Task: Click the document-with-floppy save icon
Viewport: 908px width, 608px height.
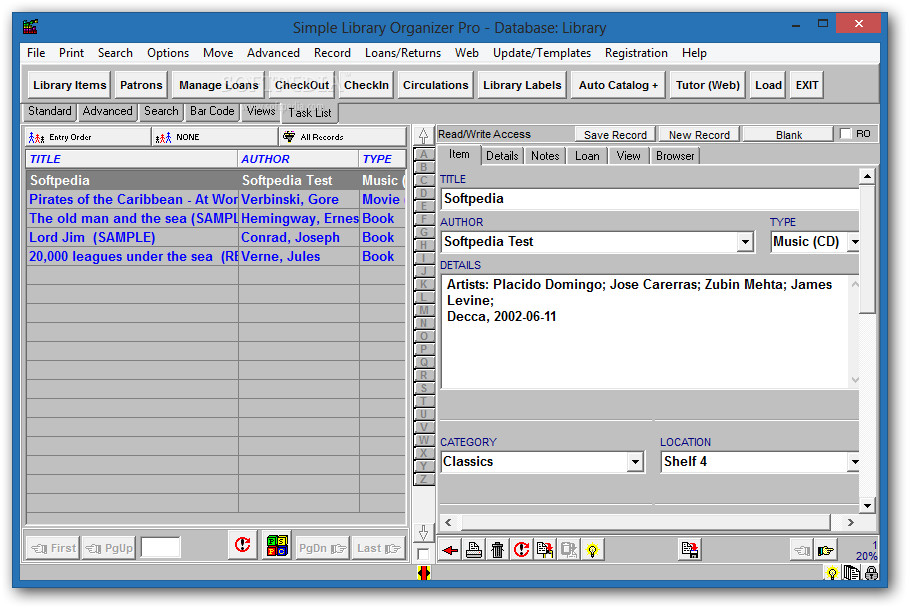Action: pyautogui.click(x=690, y=550)
